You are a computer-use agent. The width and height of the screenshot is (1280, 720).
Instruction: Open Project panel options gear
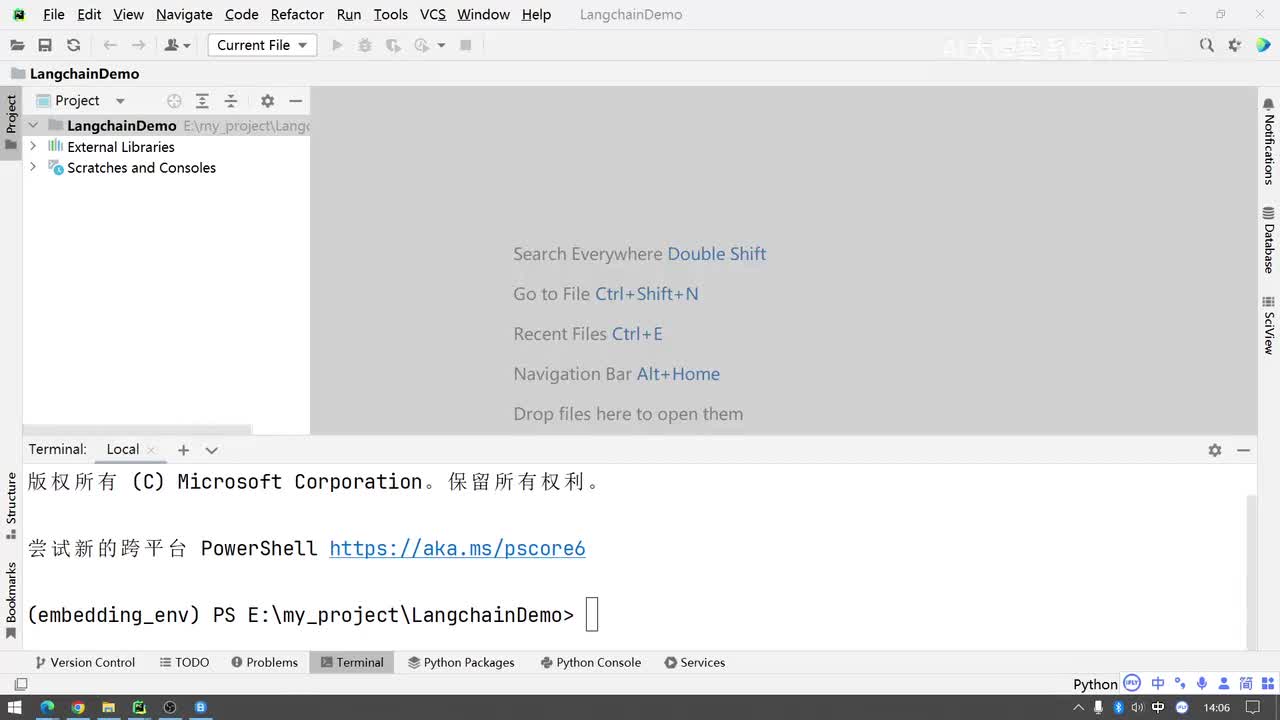(x=267, y=101)
